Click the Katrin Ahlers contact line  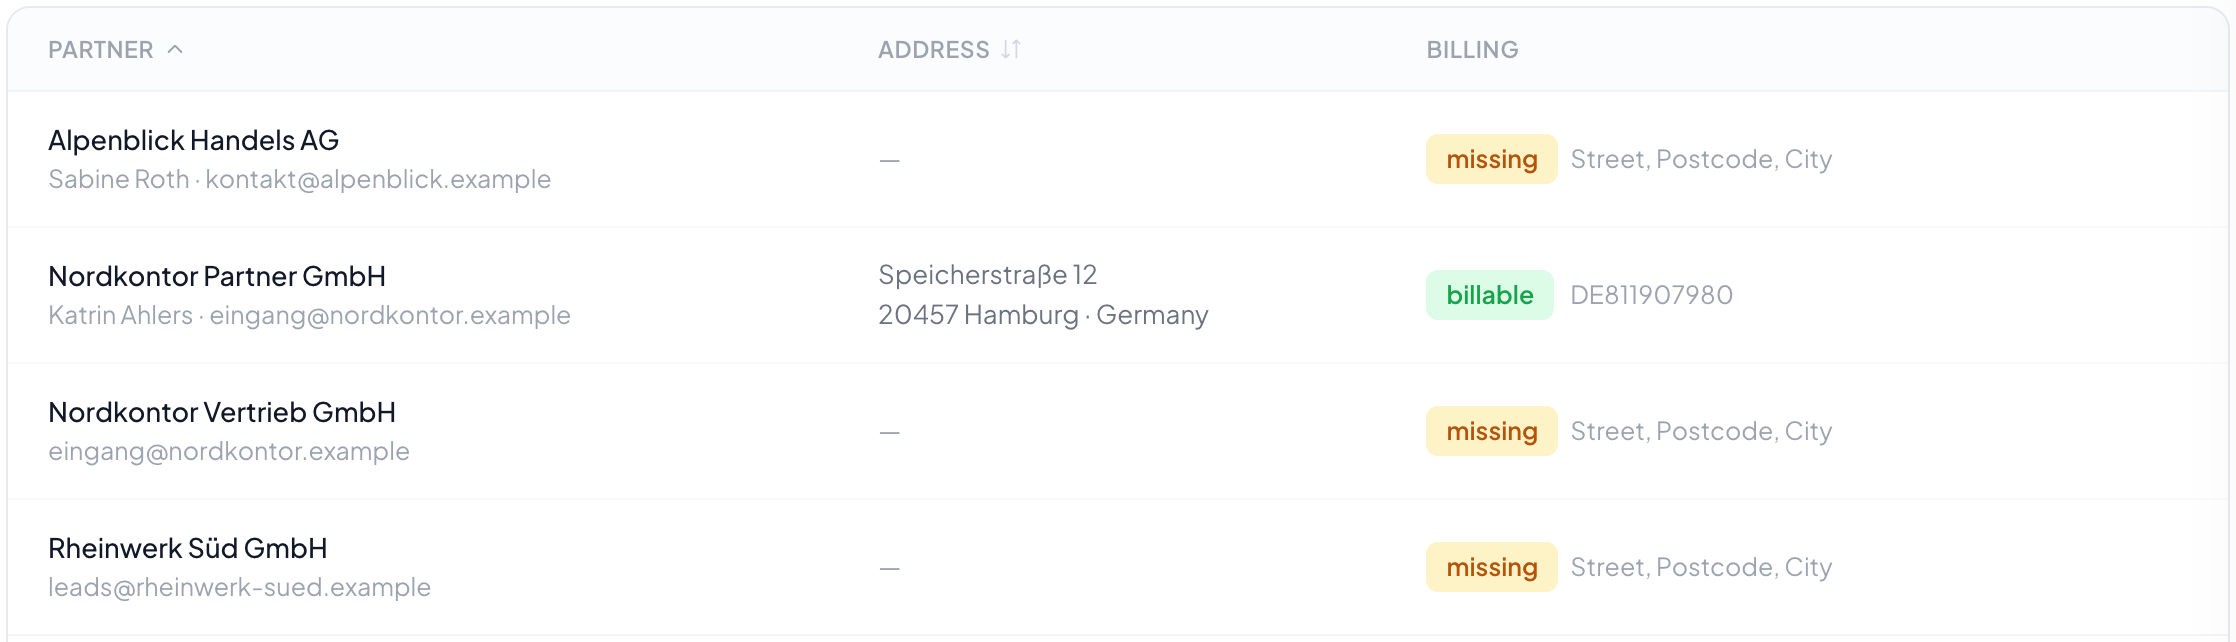tap(309, 315)
